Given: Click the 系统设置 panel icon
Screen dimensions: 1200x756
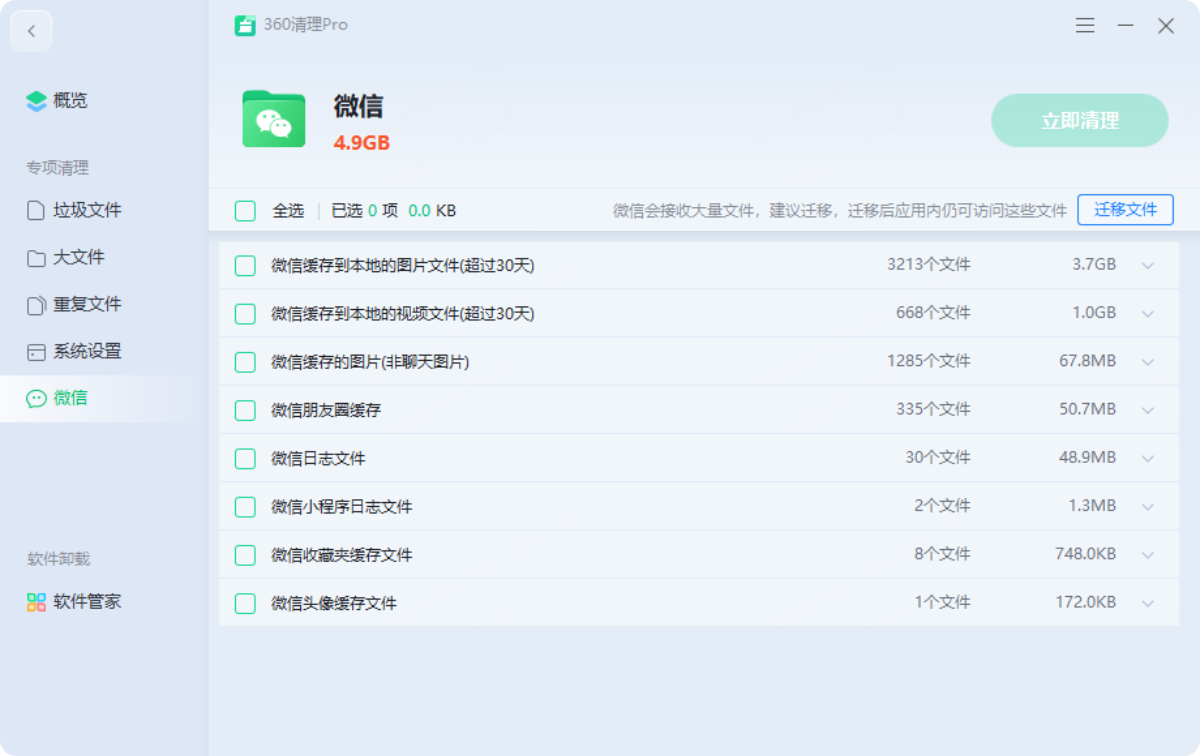Looking at the screenshot, I should click(x=36, y=352).
